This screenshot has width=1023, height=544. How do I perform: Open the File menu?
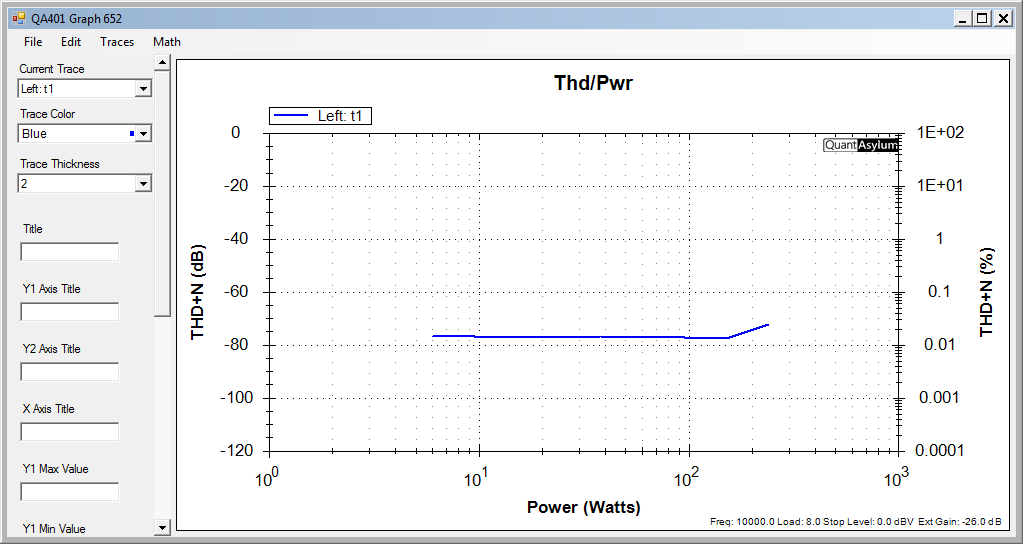pyautogui.click(x=33, y=42)
